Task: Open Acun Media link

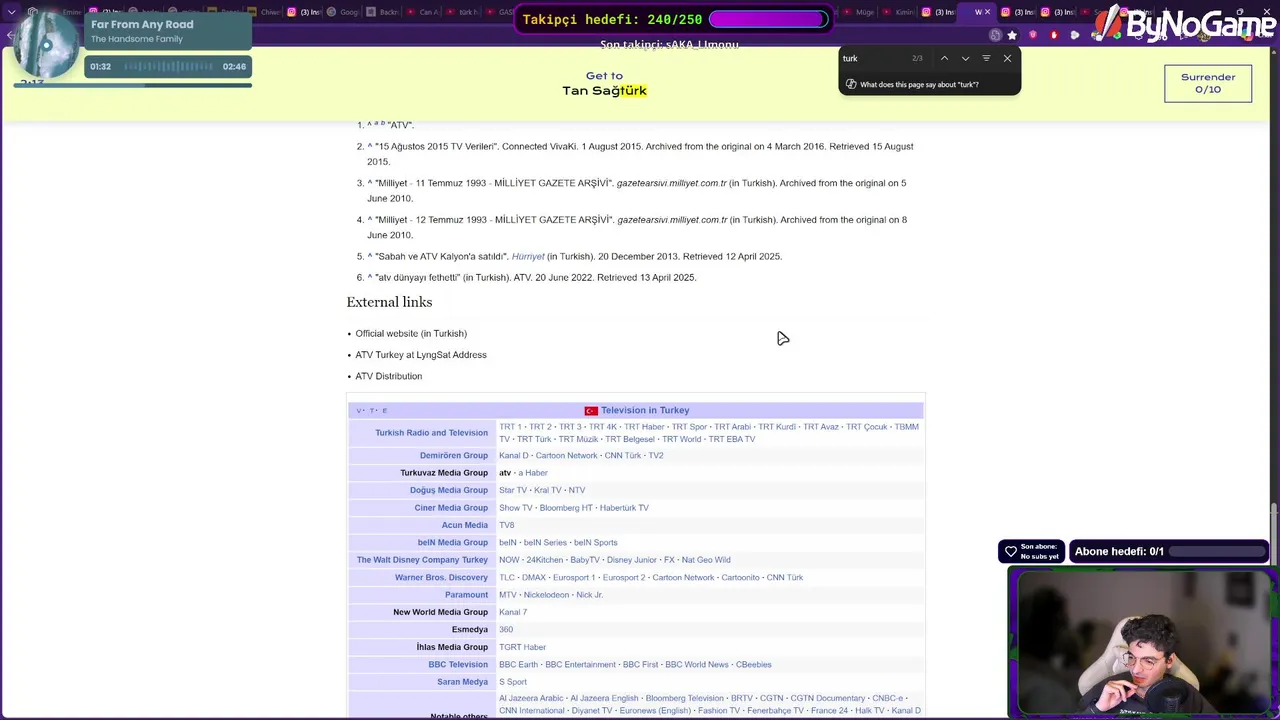Action: (x=465, y=525)
